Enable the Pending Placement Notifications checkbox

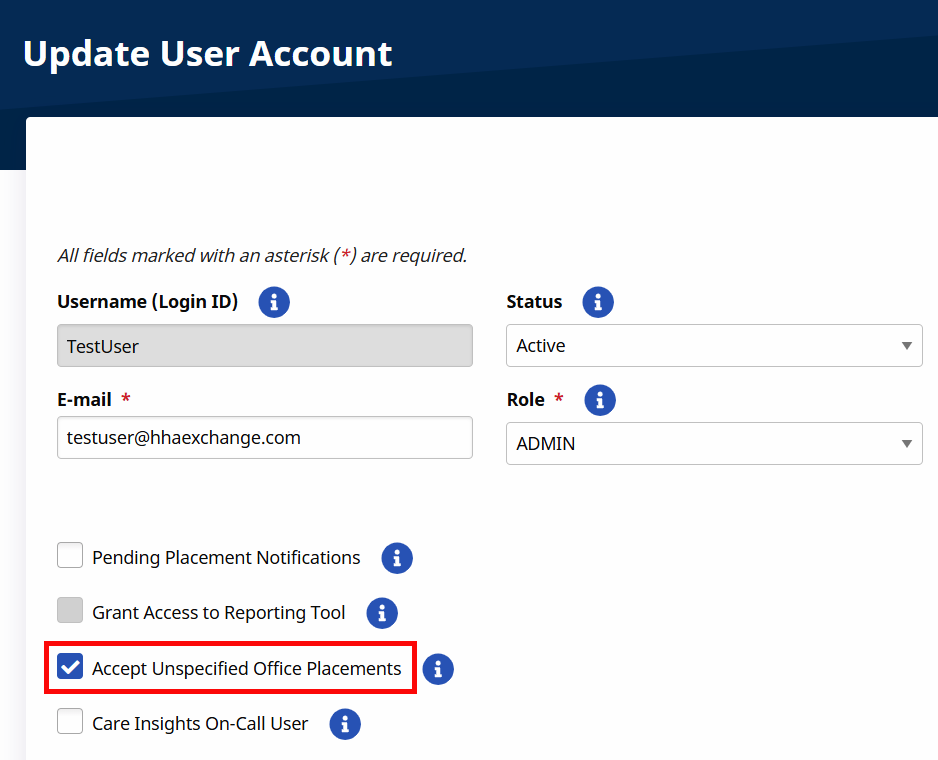(70, 555)
